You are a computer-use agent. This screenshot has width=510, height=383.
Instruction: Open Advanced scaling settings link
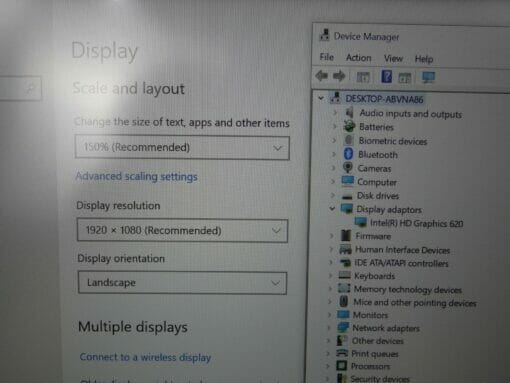[x=136, y=176]
